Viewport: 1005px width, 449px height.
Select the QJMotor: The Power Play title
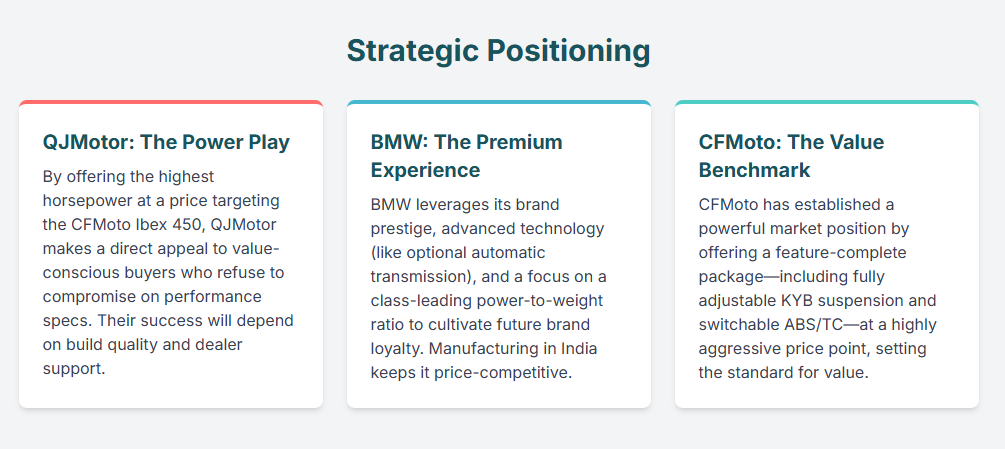pos(166,142)
